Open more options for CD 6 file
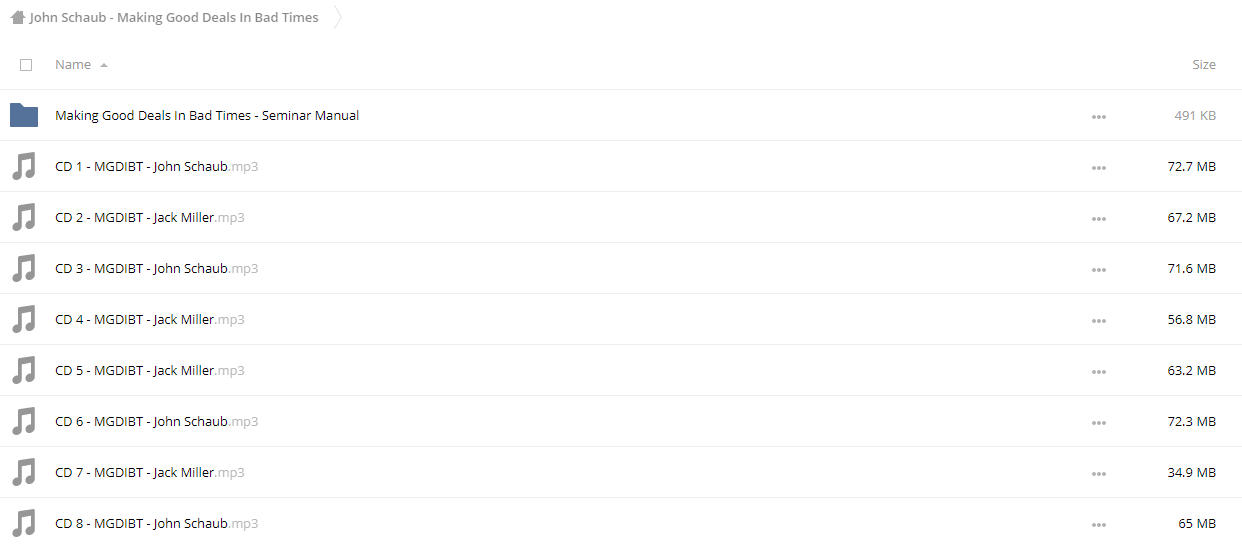Viewport: 1242px width, 546px height. [x=1099, y=423]
